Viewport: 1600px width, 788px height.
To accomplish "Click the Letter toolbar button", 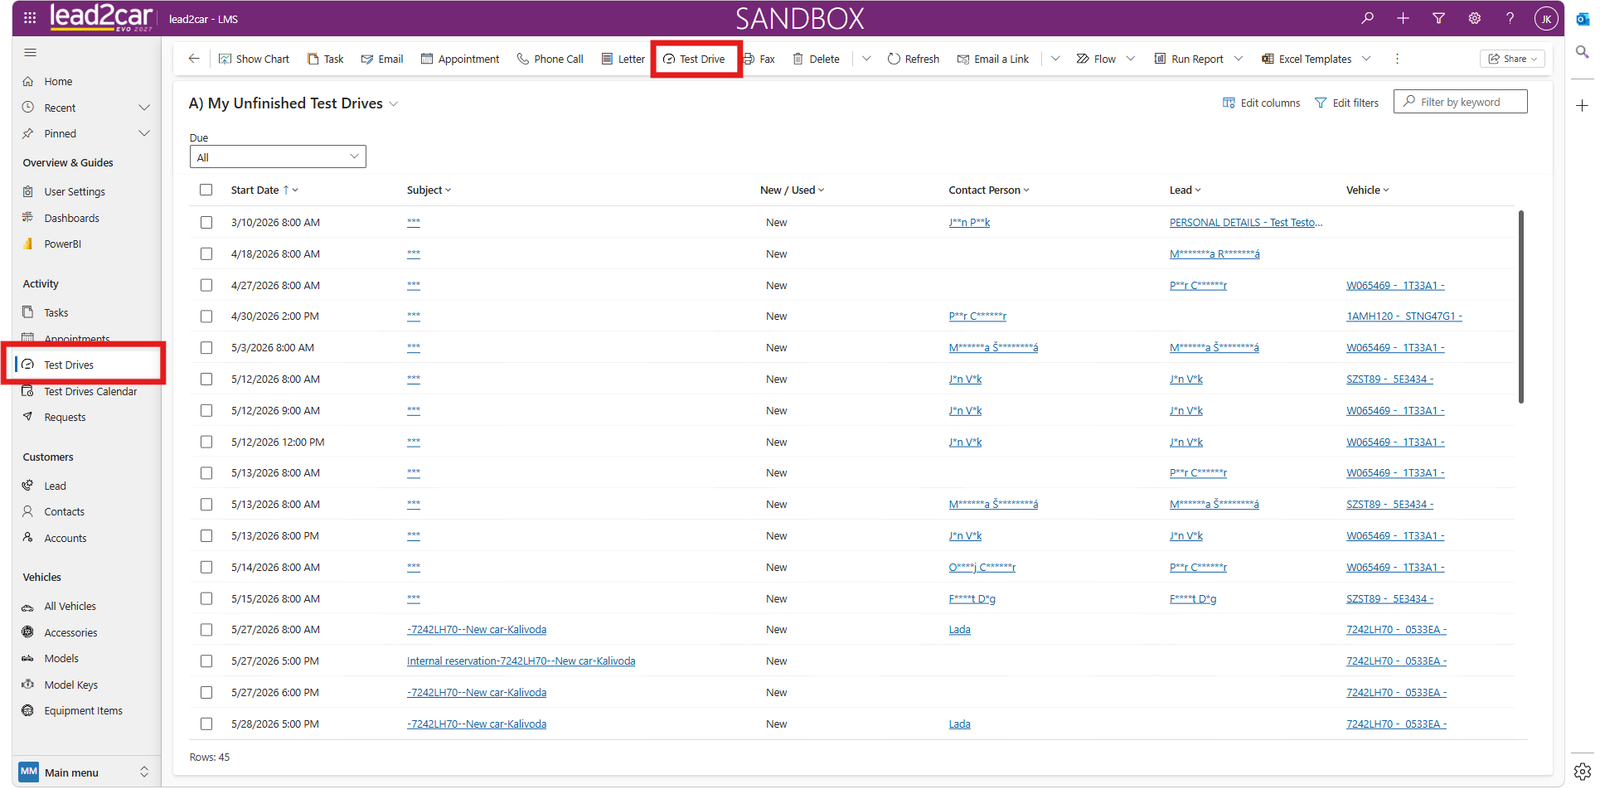I will click(623, 59).
